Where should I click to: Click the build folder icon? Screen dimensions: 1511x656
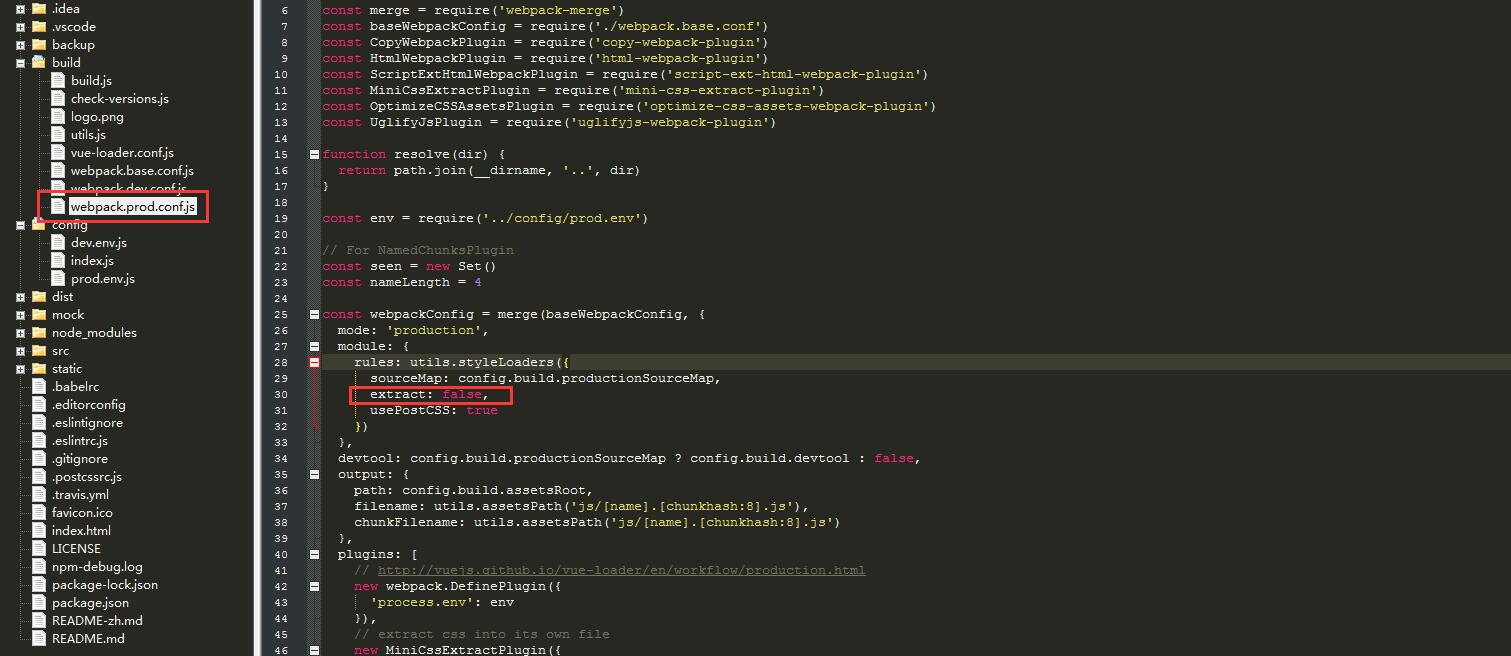click(39, 62)
